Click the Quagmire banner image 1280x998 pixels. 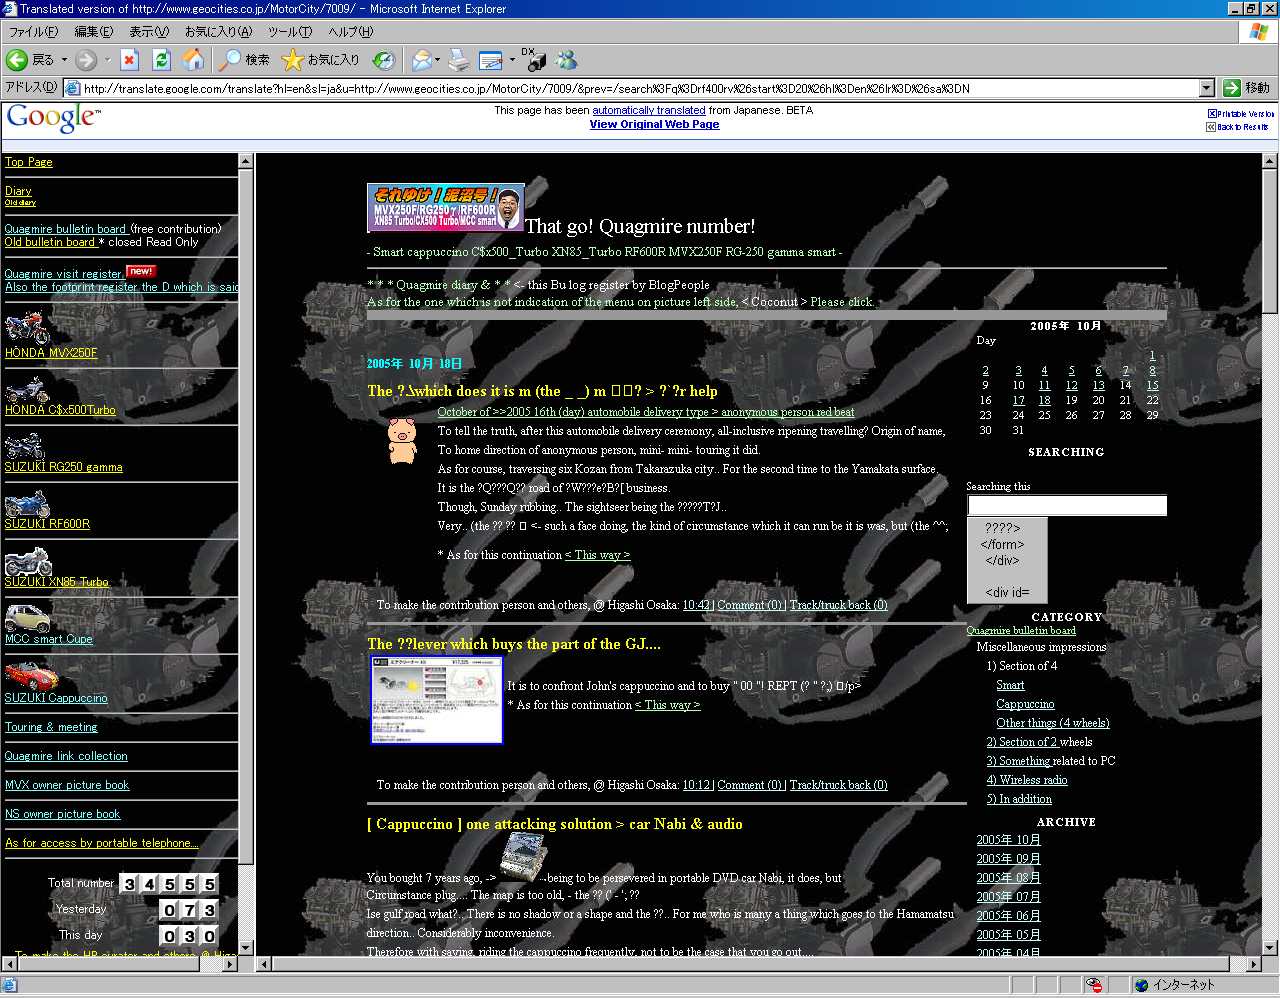coord(445,208)
